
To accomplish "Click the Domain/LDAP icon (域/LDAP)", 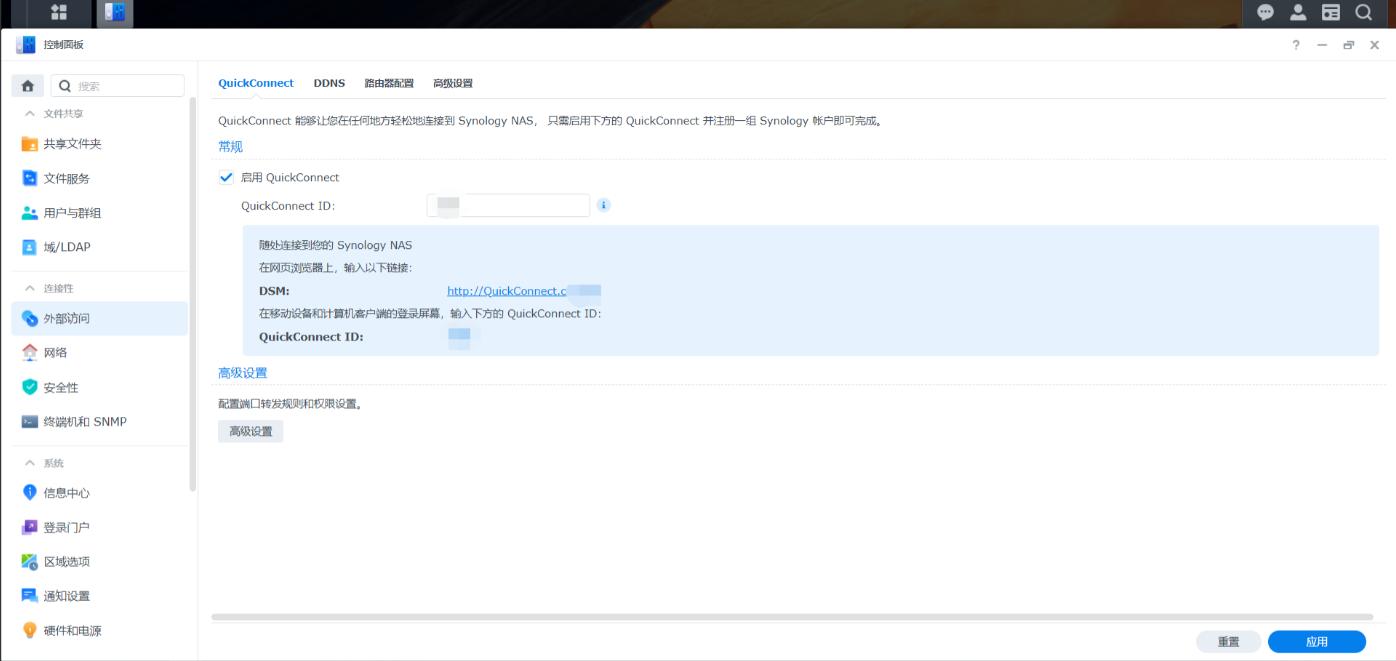I will [30, 247].
